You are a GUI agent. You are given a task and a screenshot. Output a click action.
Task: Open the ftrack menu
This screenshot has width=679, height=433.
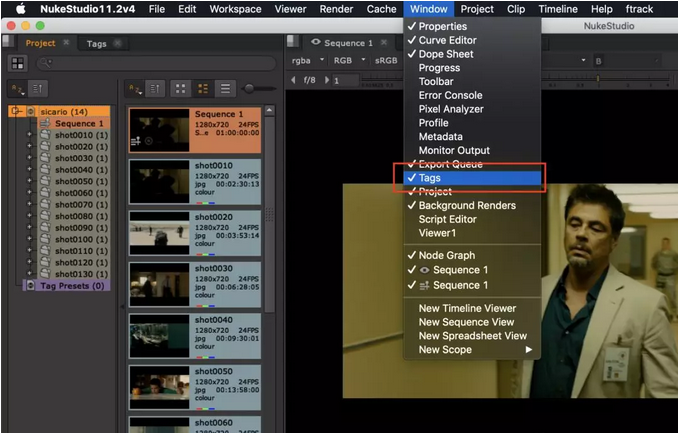639,9
